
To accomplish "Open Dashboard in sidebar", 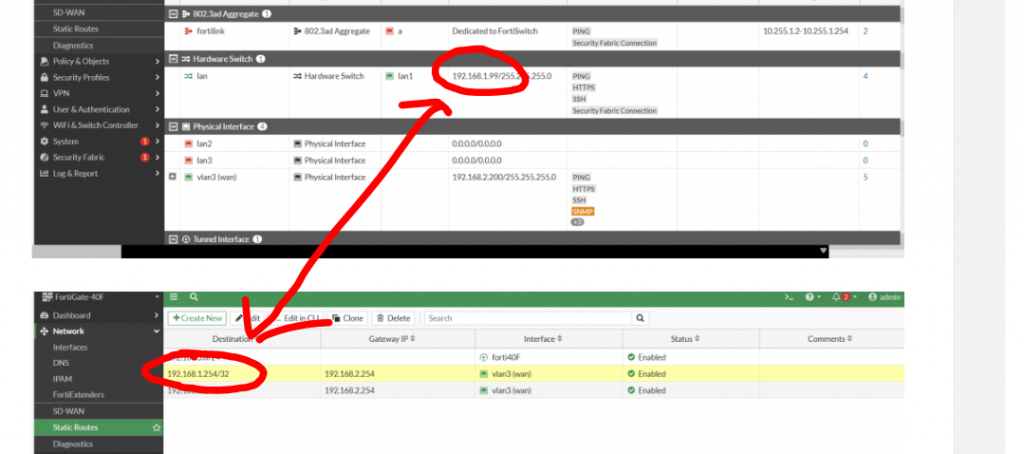I will click(x=72, y=315).
